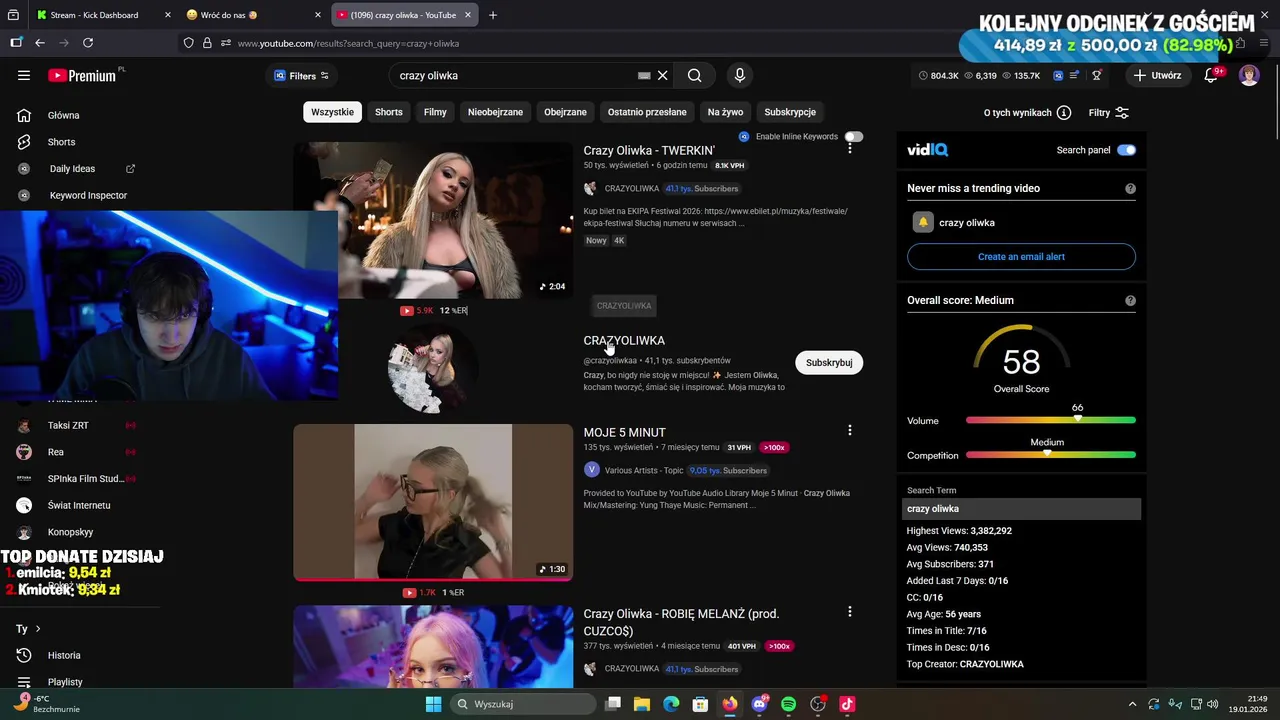The height and width of the screenshot is (720, 1280).
Task: Open Various Artists - Topic channel link
Action: tap(643, 470)
